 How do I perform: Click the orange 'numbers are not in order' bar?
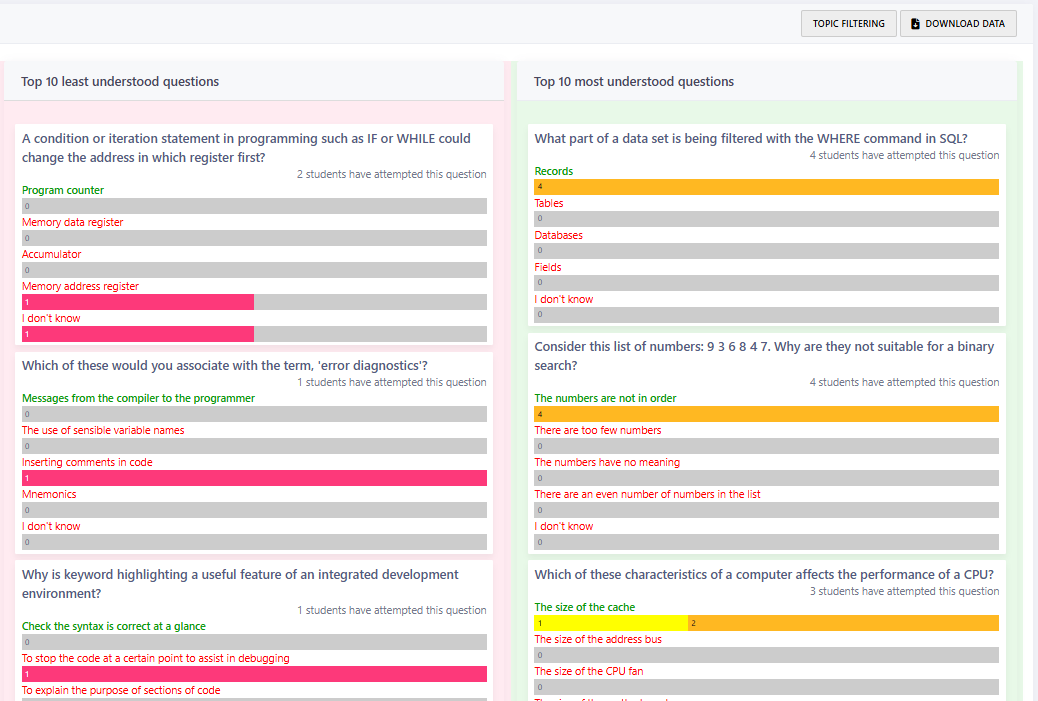click(x=766, y=414)
